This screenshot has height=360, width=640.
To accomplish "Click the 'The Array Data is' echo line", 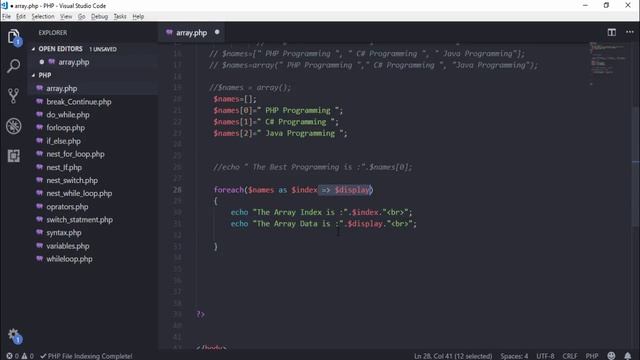I will (x=324, y=224).
